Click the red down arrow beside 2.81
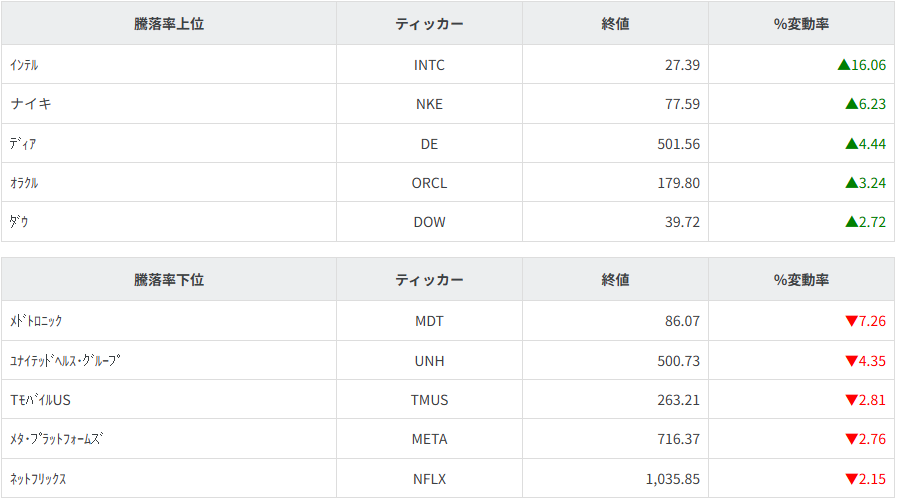 point(851,400)
